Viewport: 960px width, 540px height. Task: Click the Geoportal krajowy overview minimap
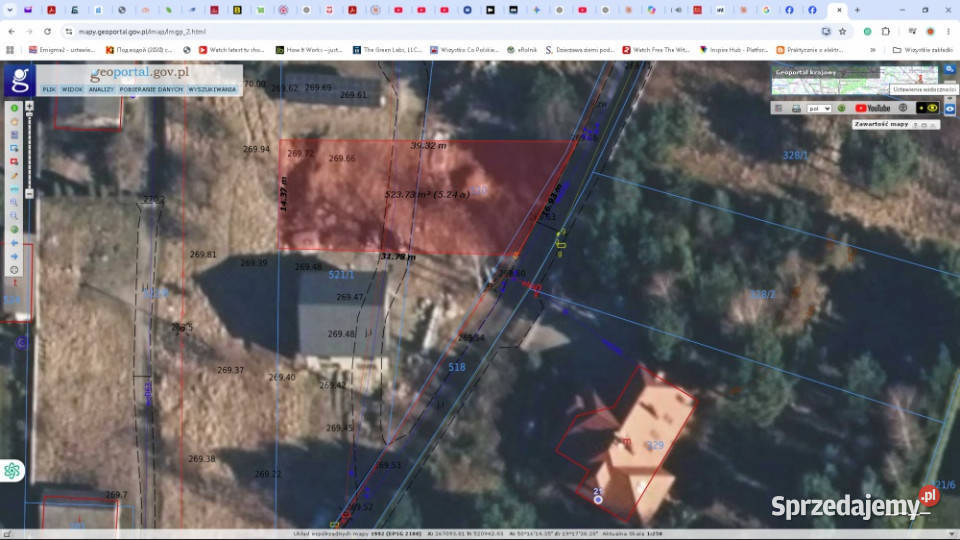click(x=855, y=80)
